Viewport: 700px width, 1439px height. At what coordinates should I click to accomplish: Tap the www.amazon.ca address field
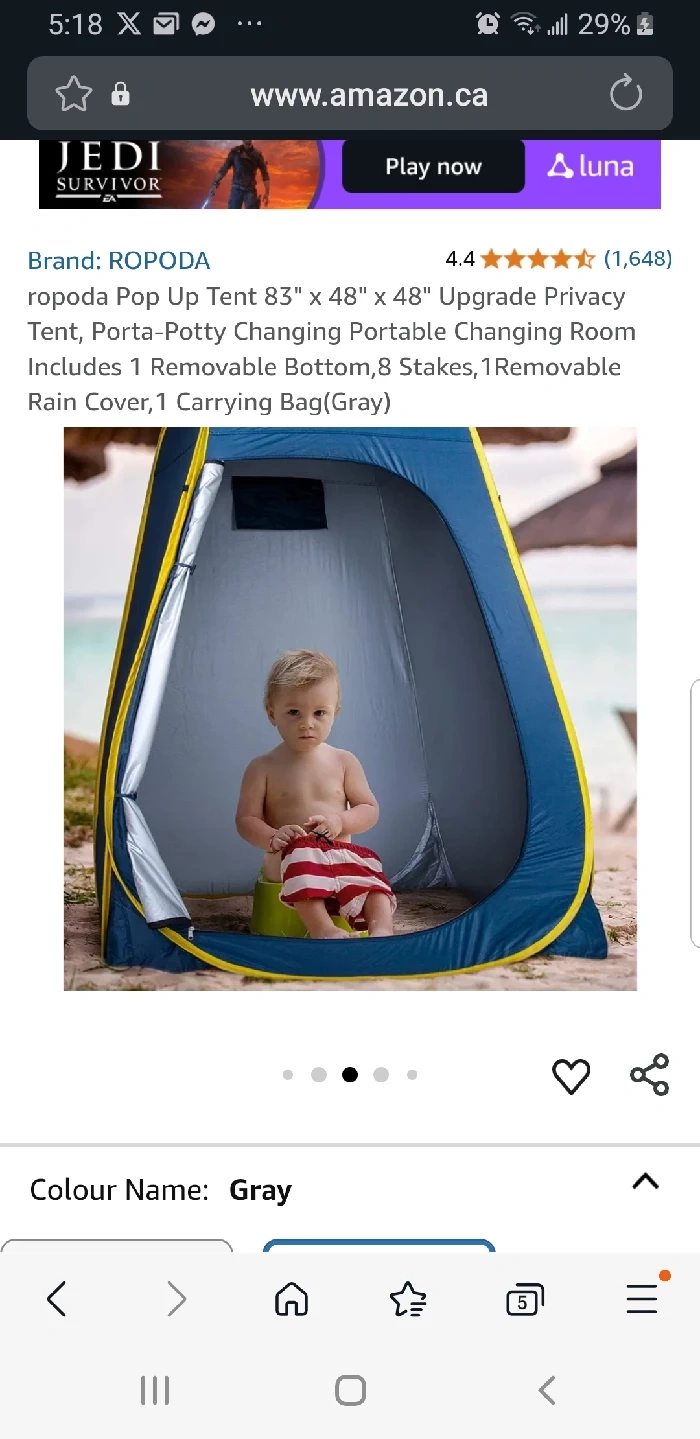point(369,95)
